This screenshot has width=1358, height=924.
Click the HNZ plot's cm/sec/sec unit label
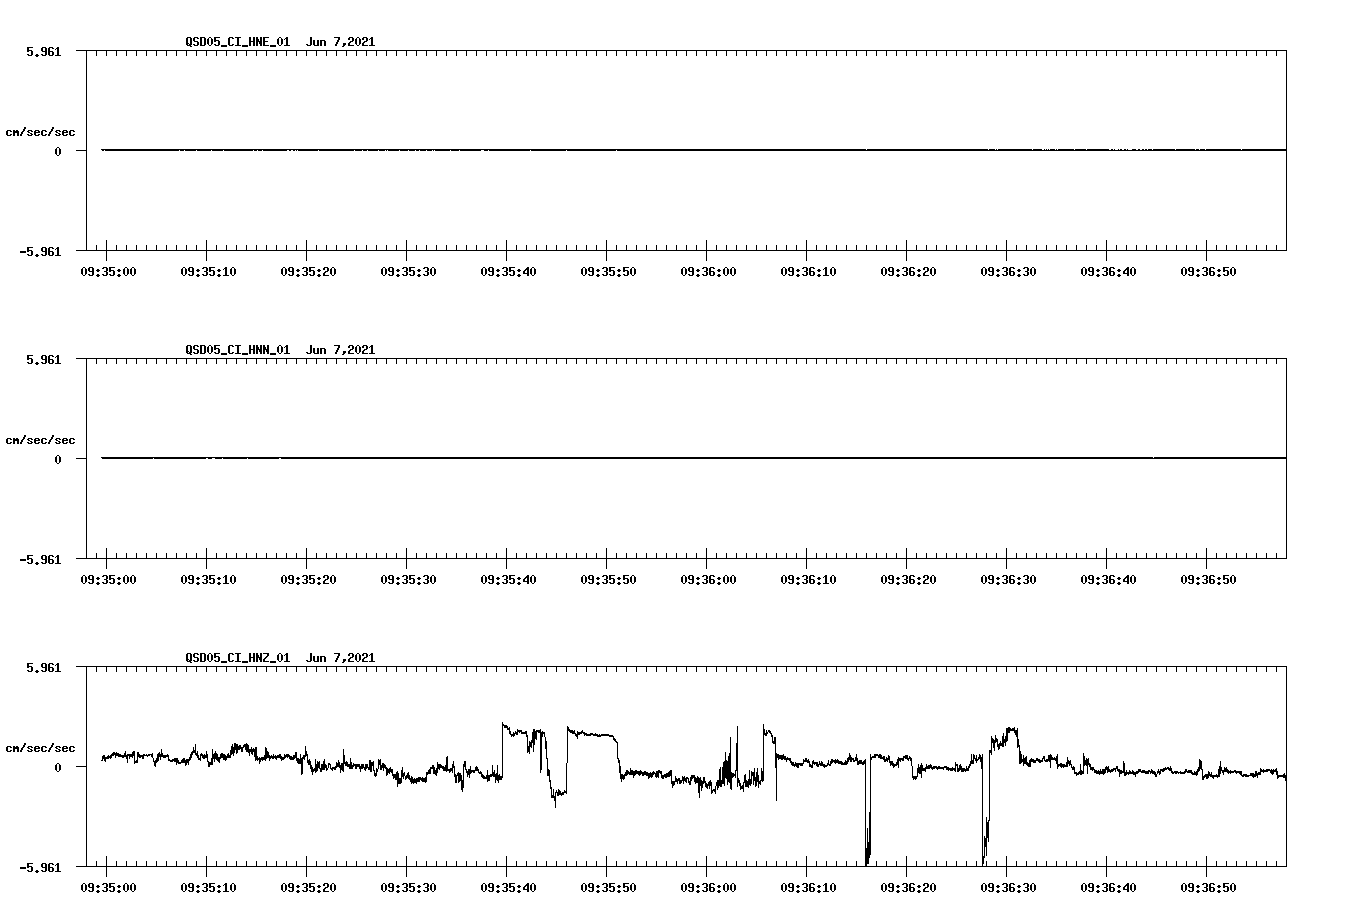41,748
